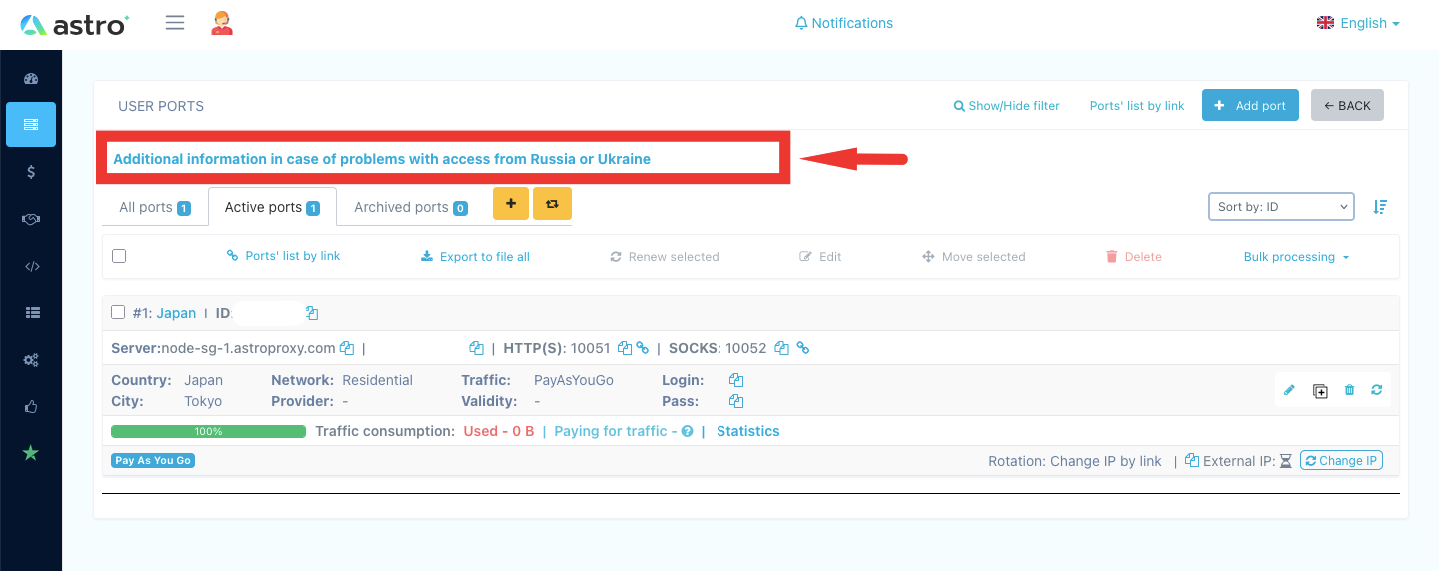The image size is (1439, 571).
Task: Open the green star icon in sidebar
Action: [x=31, y=453]
